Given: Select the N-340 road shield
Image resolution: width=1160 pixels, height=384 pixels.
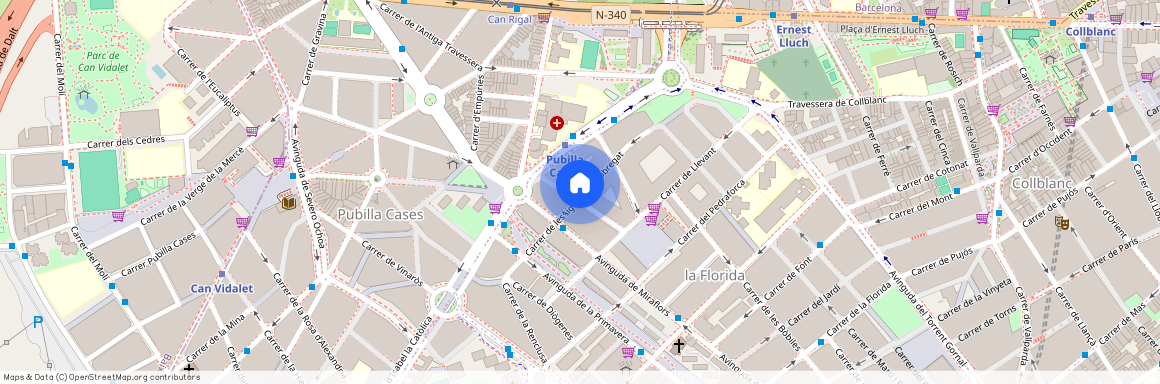Looking at the screenshot, I should point(612,15).
